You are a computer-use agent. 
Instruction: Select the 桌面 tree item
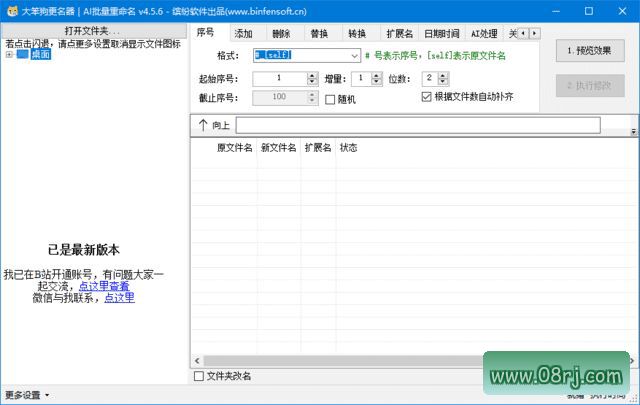pyautogui.click(x=41, y=54)
